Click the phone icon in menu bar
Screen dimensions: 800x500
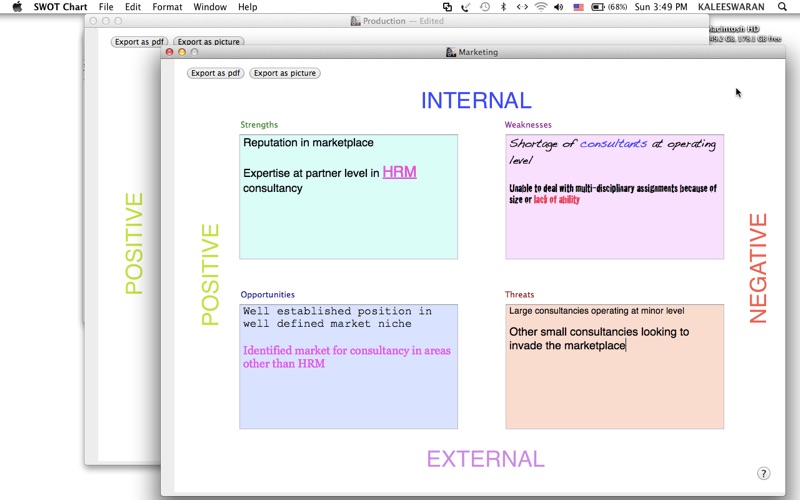tap(465, 7)
